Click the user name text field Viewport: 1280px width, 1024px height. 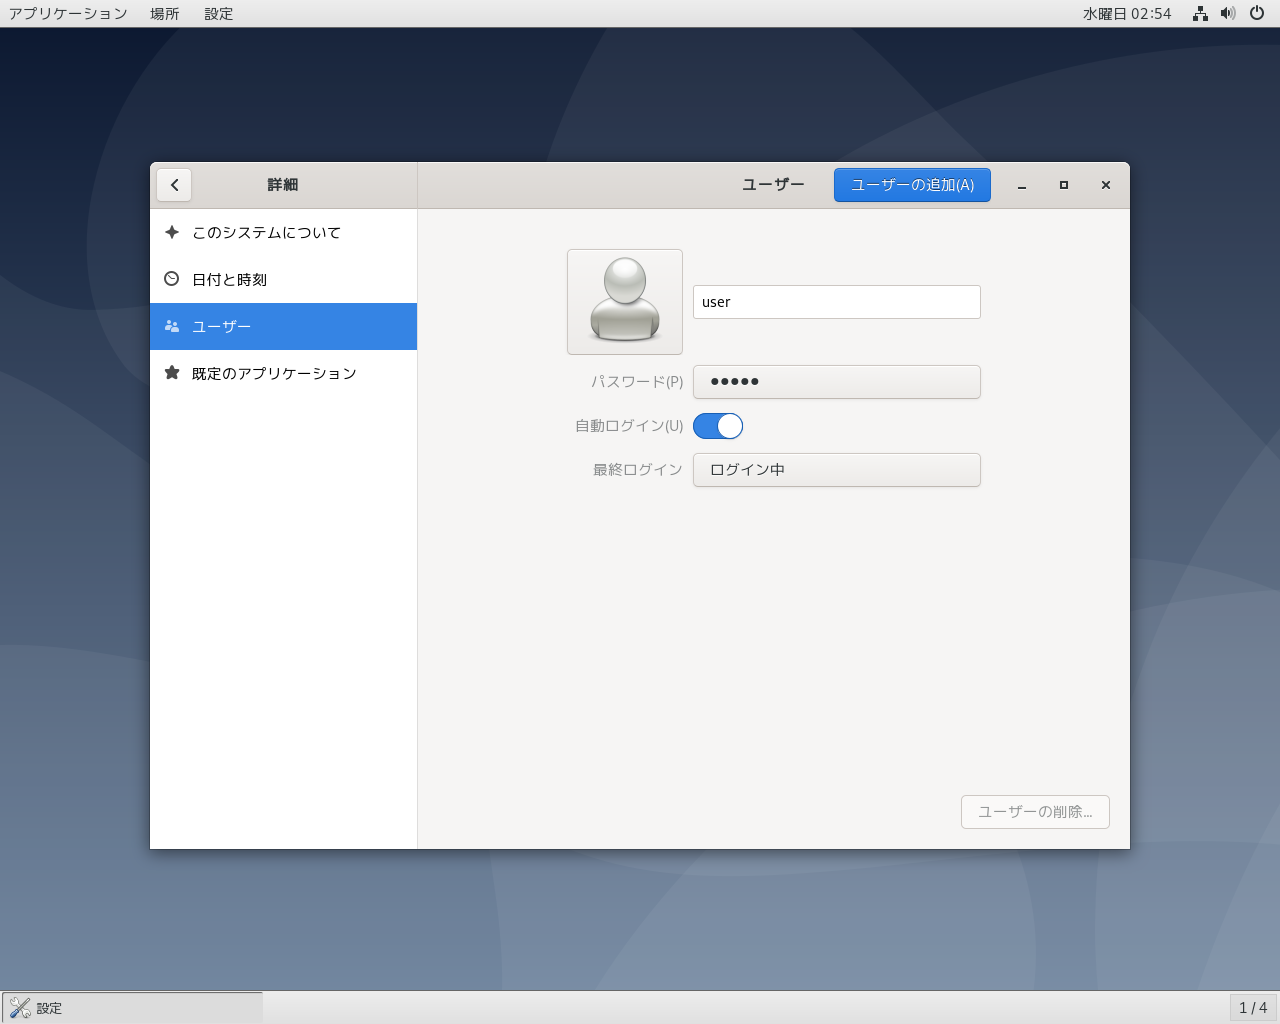tap(836, 302)
